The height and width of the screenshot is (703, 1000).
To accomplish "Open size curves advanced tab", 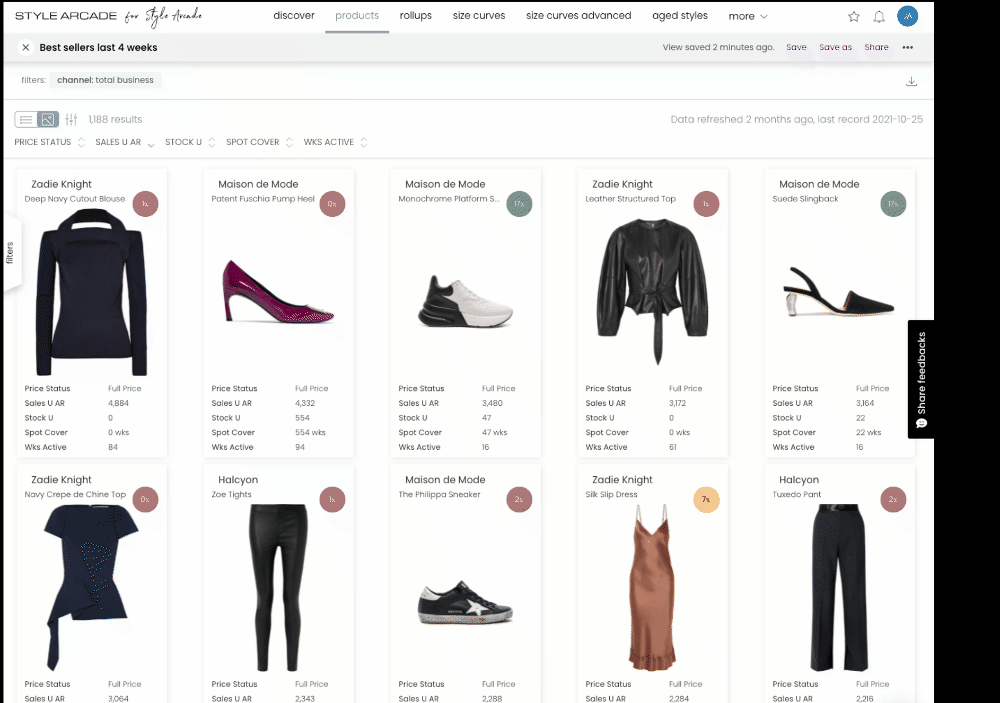I will (578, 15).
